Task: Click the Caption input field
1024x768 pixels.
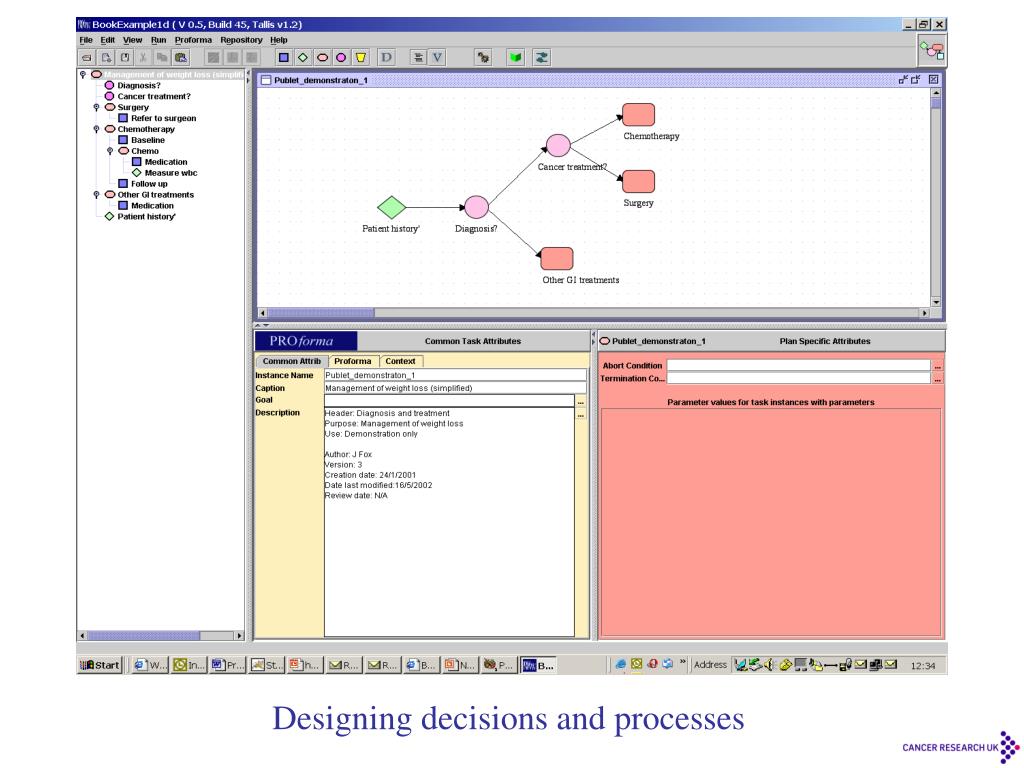Action: [x=454, y=388]
